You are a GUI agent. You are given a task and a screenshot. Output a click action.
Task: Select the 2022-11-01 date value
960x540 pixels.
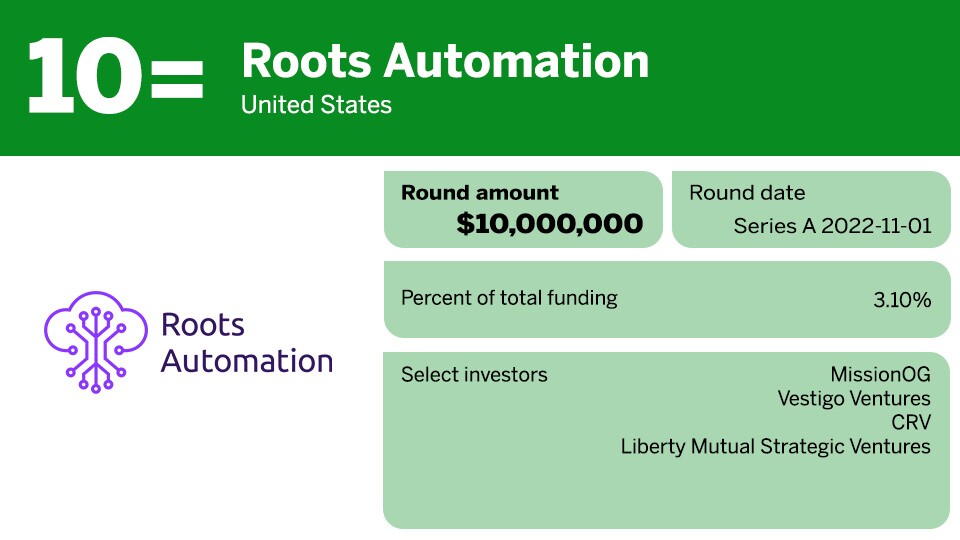click(876, 226)
